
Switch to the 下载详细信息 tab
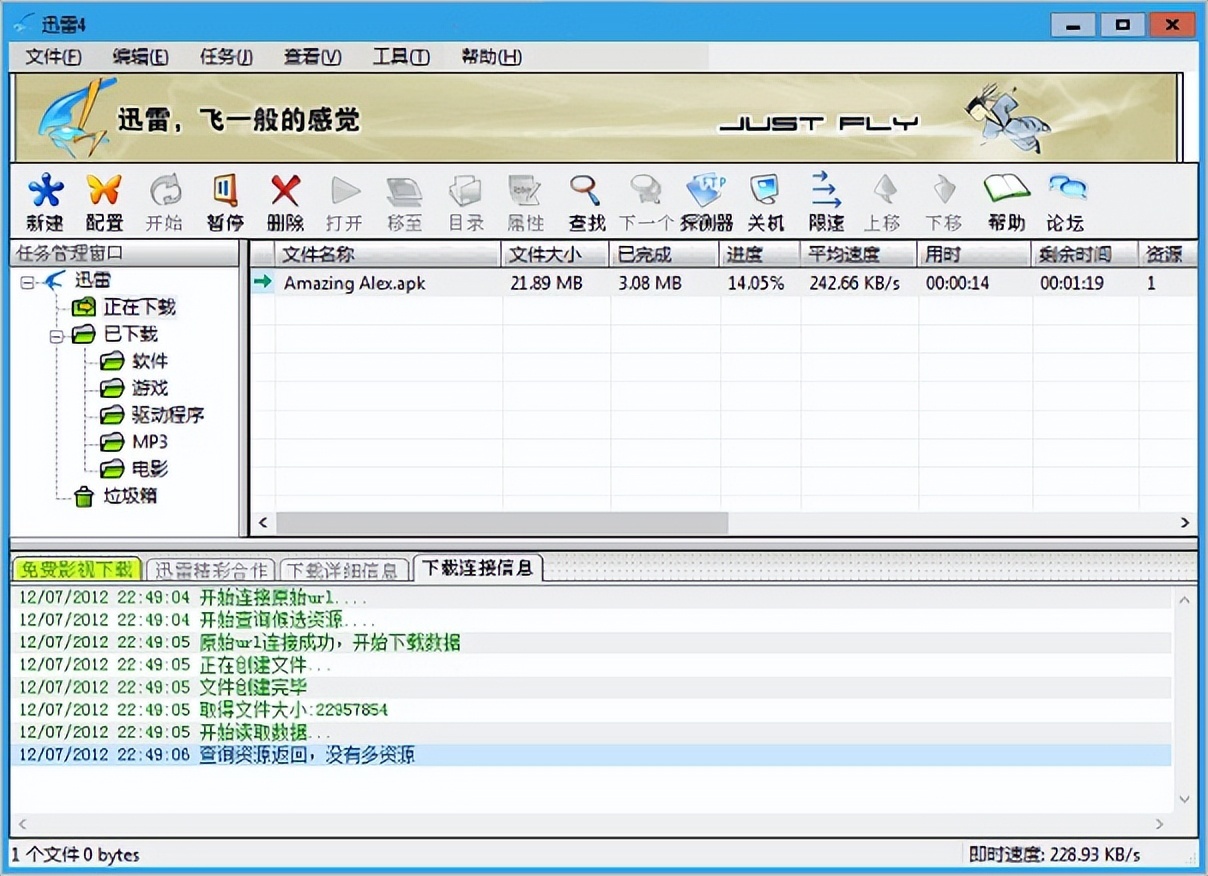click(344, 570)
